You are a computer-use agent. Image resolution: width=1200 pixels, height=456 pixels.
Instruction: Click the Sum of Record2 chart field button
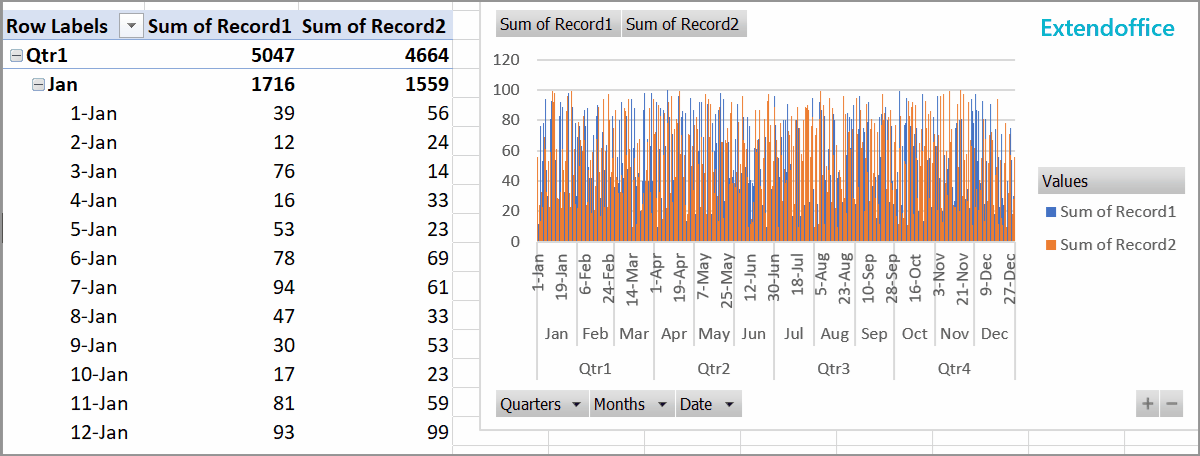[x=683, y=24]
